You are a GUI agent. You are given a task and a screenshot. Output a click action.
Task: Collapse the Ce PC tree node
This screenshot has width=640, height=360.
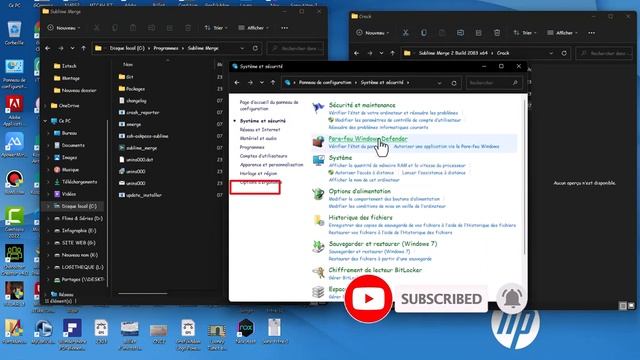(x=45, y=121)
